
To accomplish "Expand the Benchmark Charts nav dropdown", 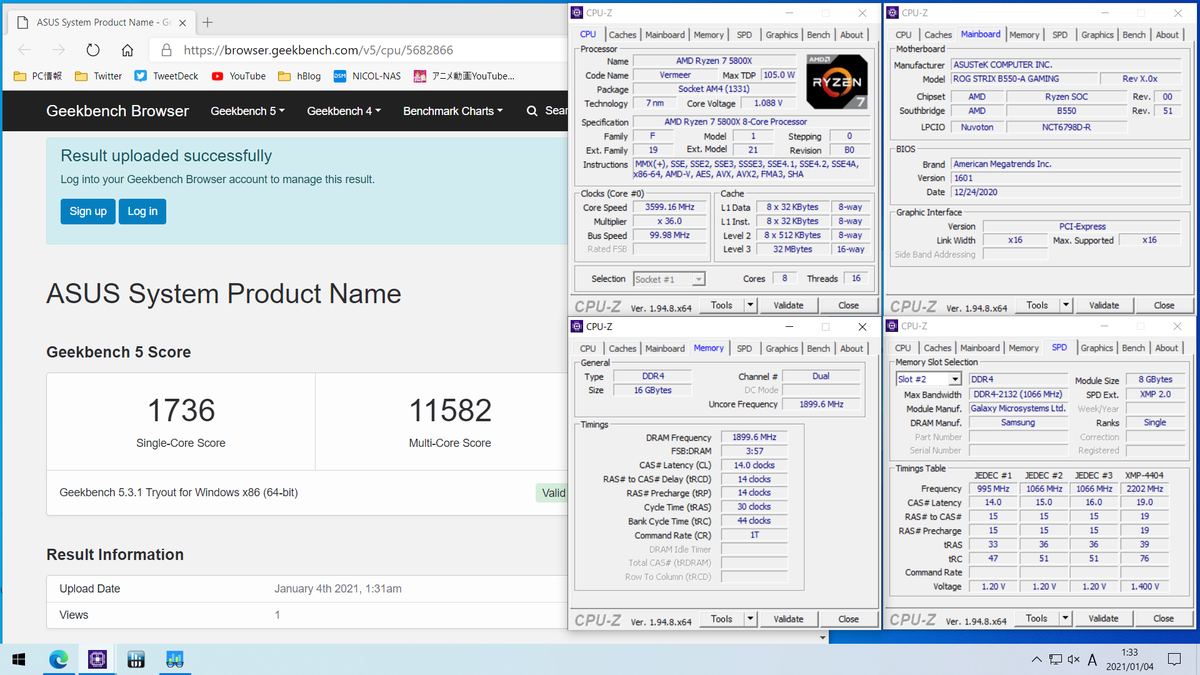I will pos(453,111).
